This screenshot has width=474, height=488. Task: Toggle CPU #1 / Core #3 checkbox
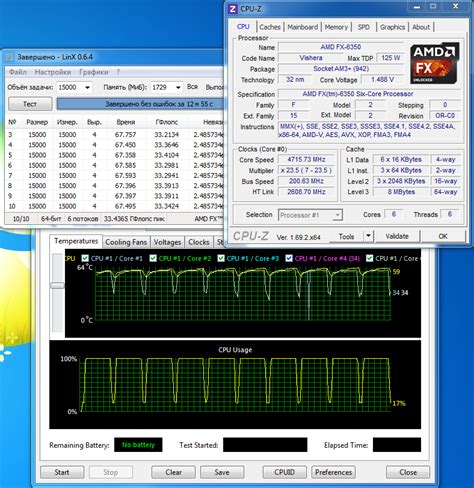(221, 258)
